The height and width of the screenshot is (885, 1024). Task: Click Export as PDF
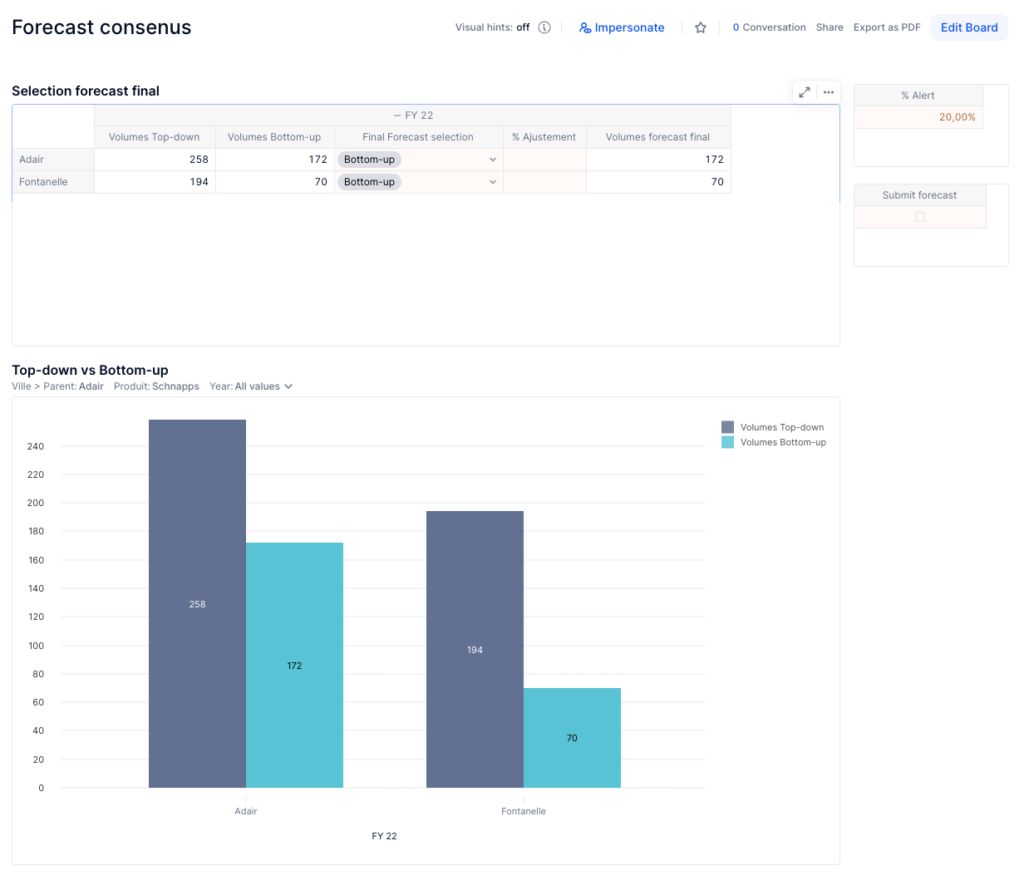point(886,28)
